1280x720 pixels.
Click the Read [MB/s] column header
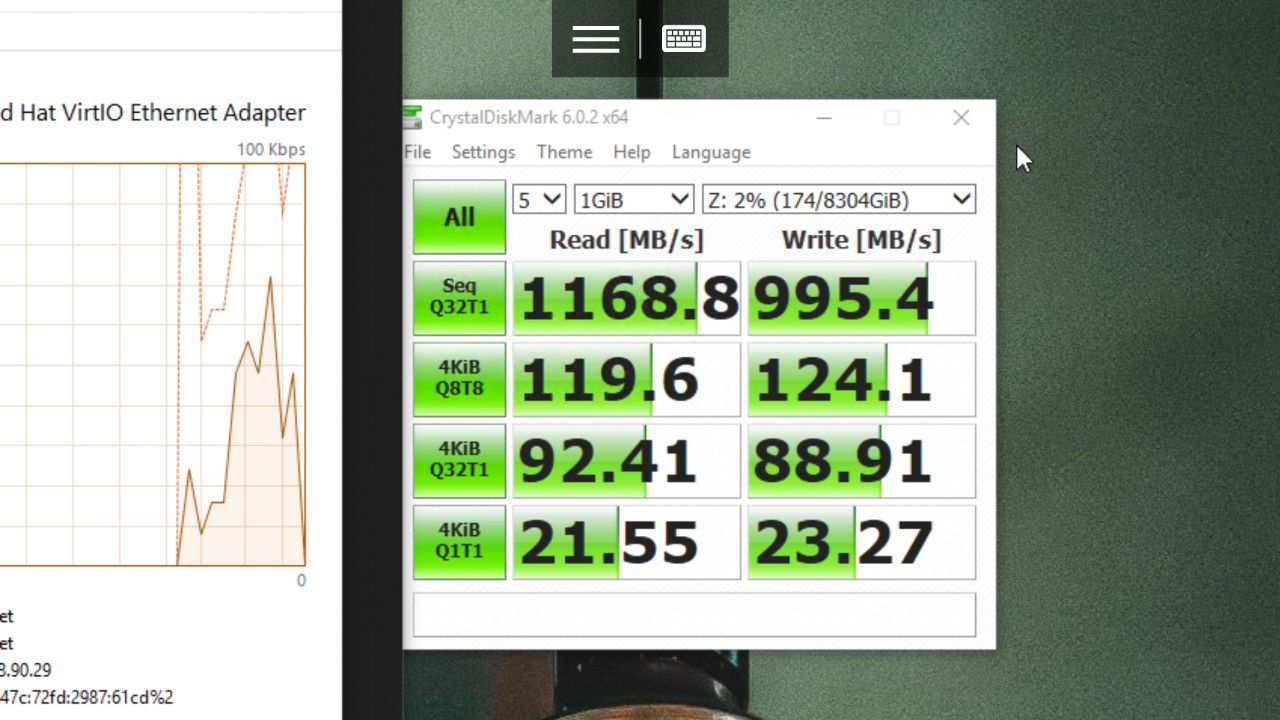click(x=627, y=240)
